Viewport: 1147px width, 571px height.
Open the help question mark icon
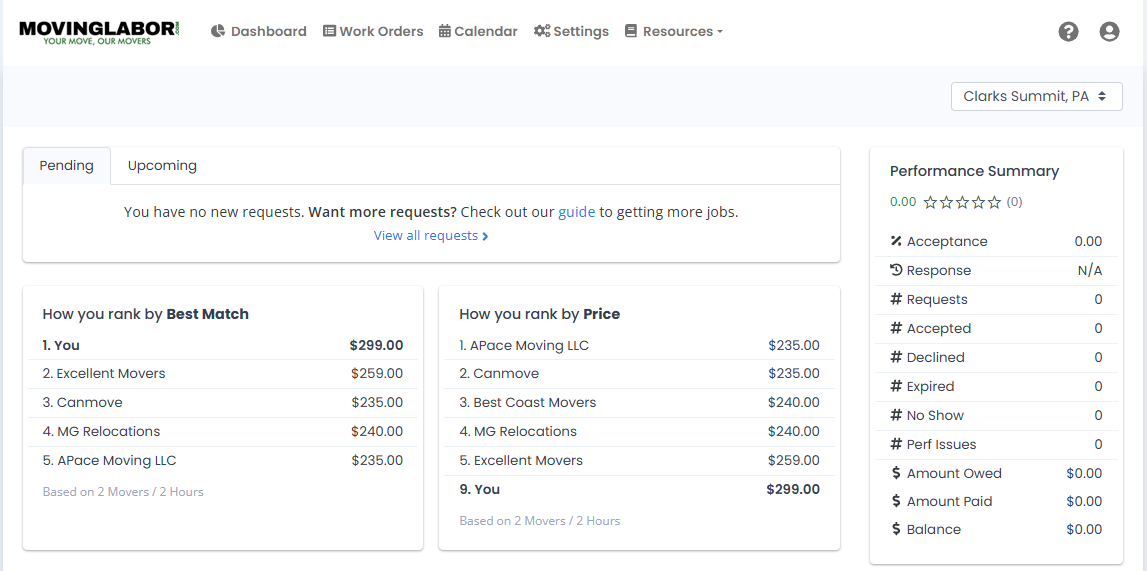tap(1068, 31)
